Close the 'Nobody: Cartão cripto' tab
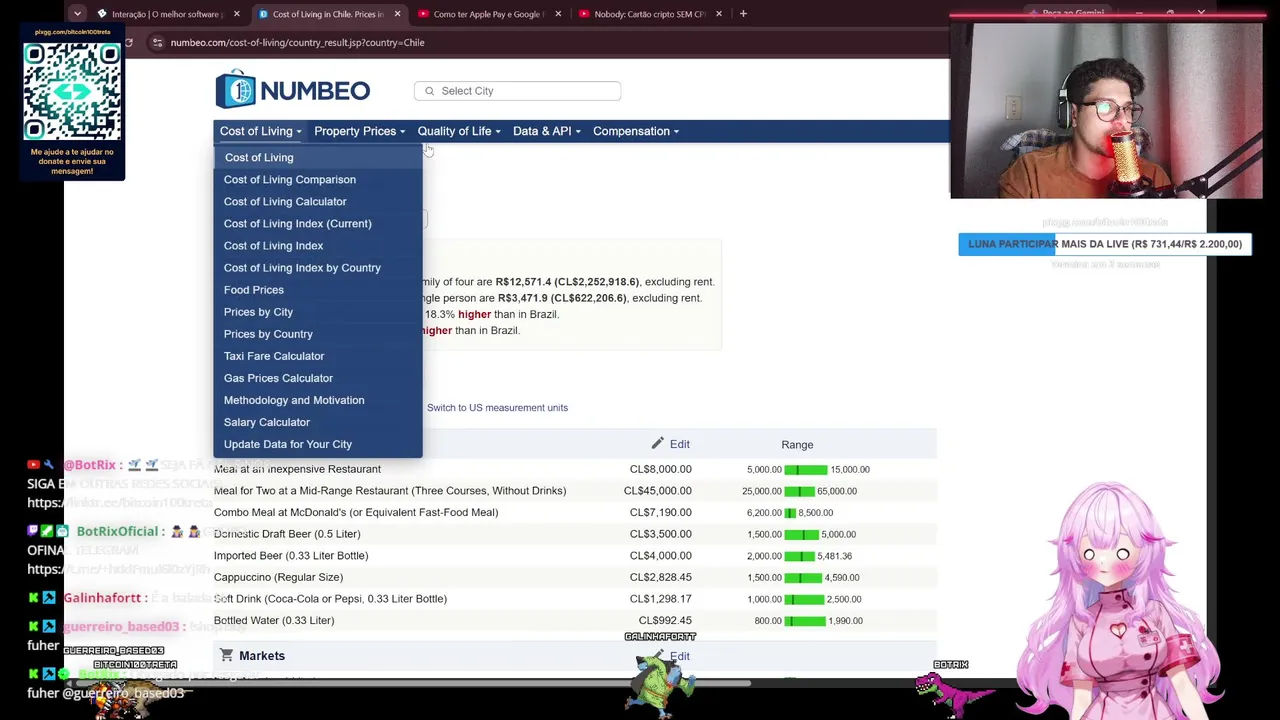Viewport: 1280px width, 720px height. [718, 14]
